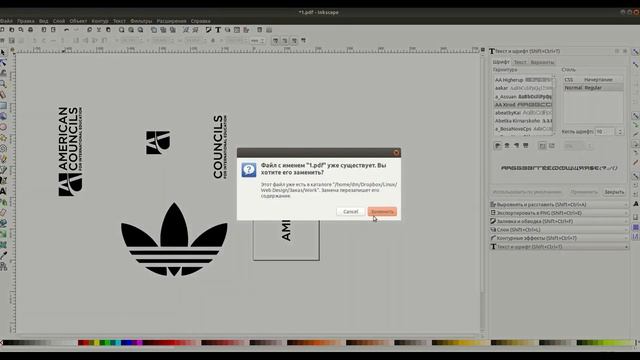Click the Fill and Stroke toolbar icon

209,30
